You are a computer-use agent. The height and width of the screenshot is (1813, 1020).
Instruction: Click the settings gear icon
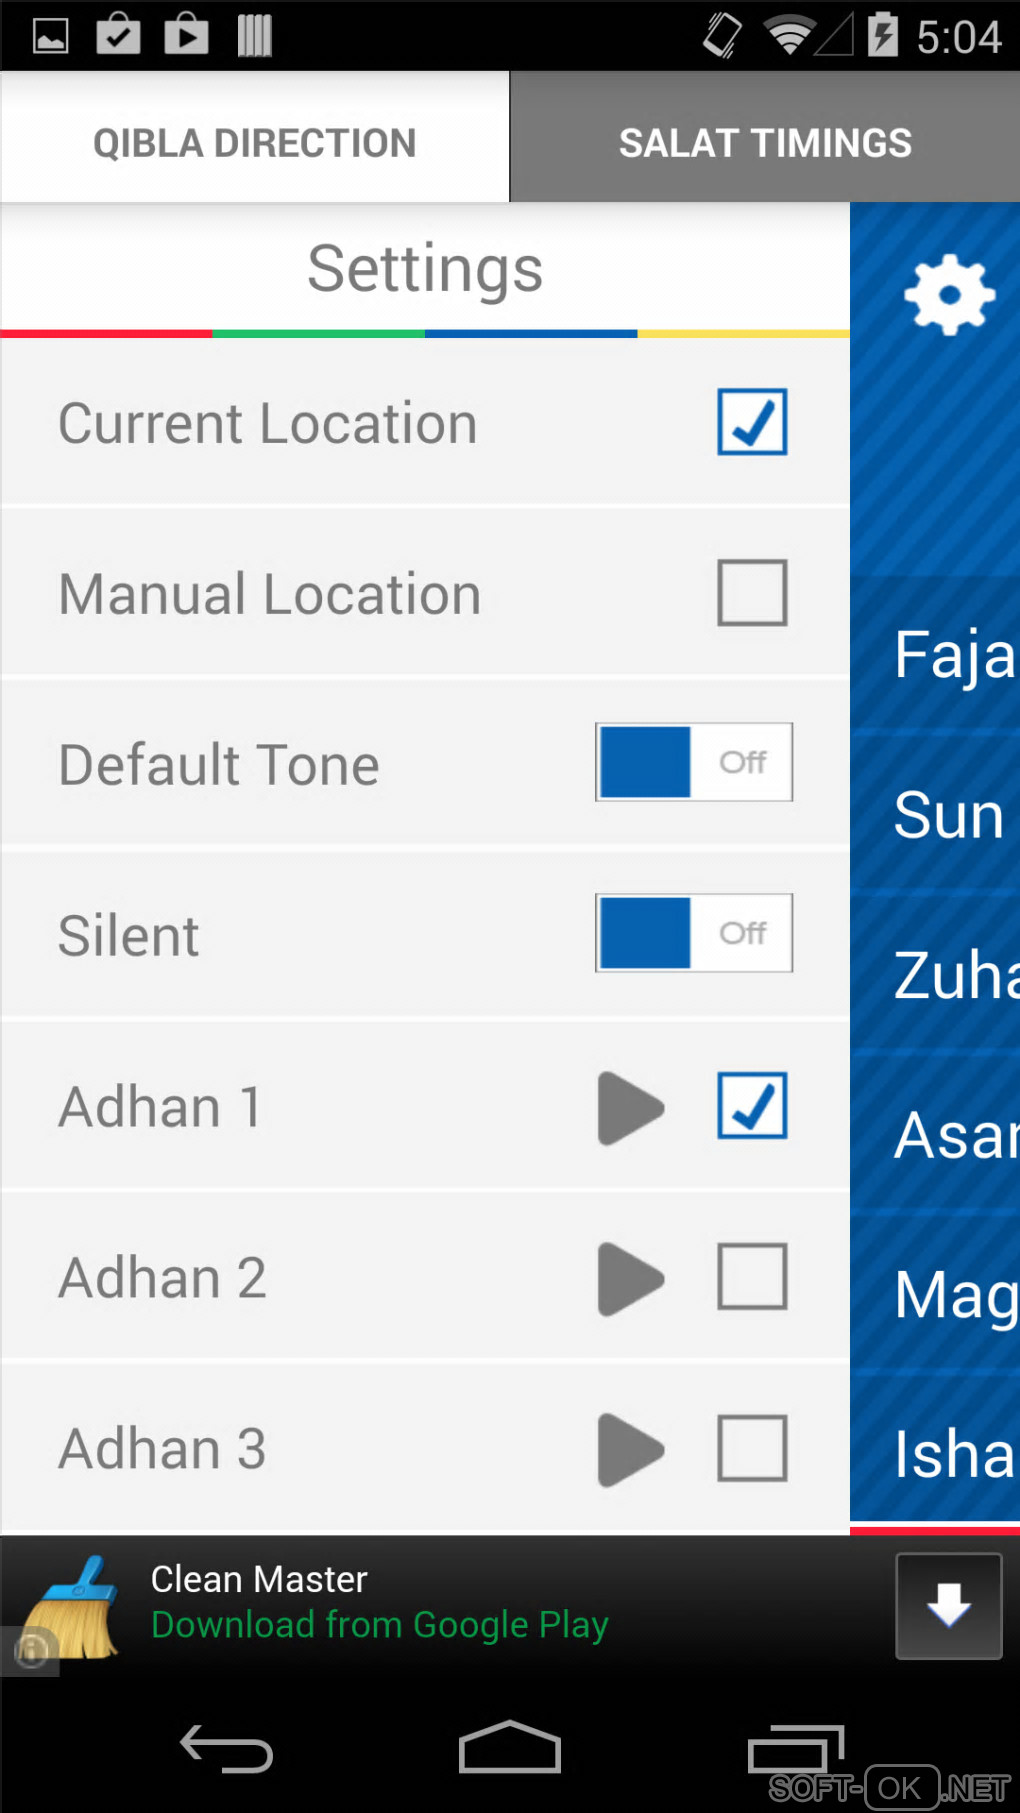click(949, 294)
